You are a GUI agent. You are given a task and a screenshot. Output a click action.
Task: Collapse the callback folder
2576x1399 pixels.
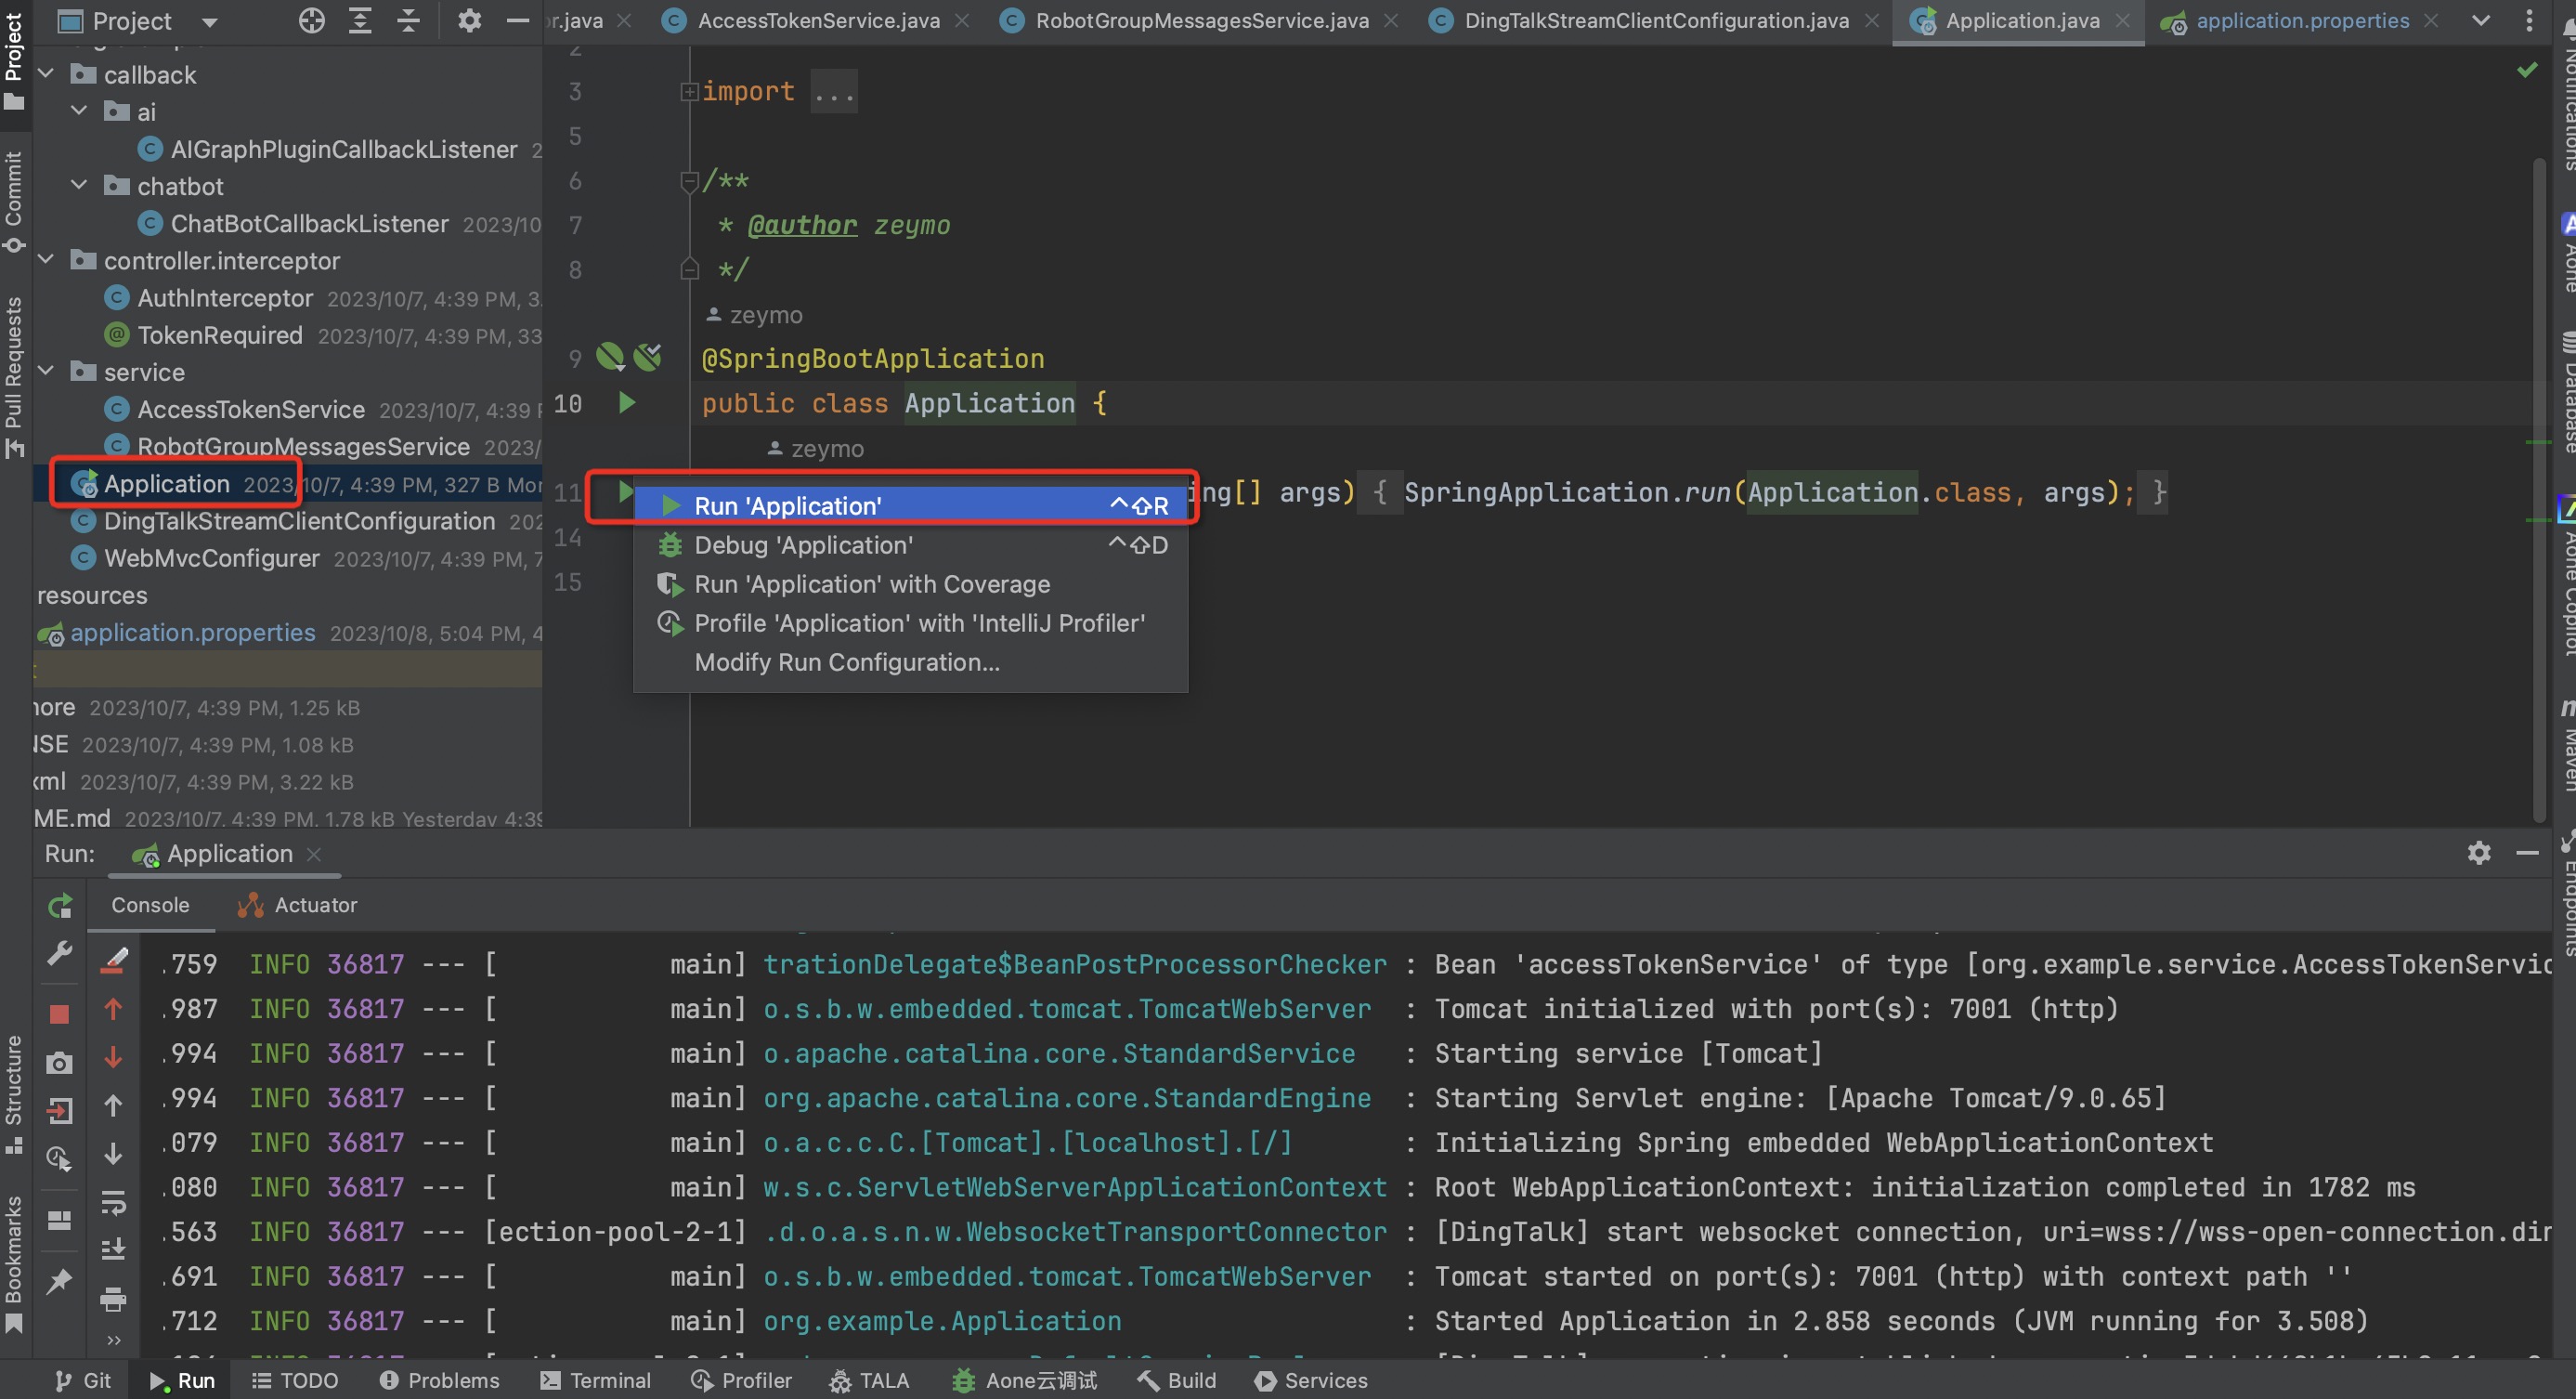(x=46, y=74)
